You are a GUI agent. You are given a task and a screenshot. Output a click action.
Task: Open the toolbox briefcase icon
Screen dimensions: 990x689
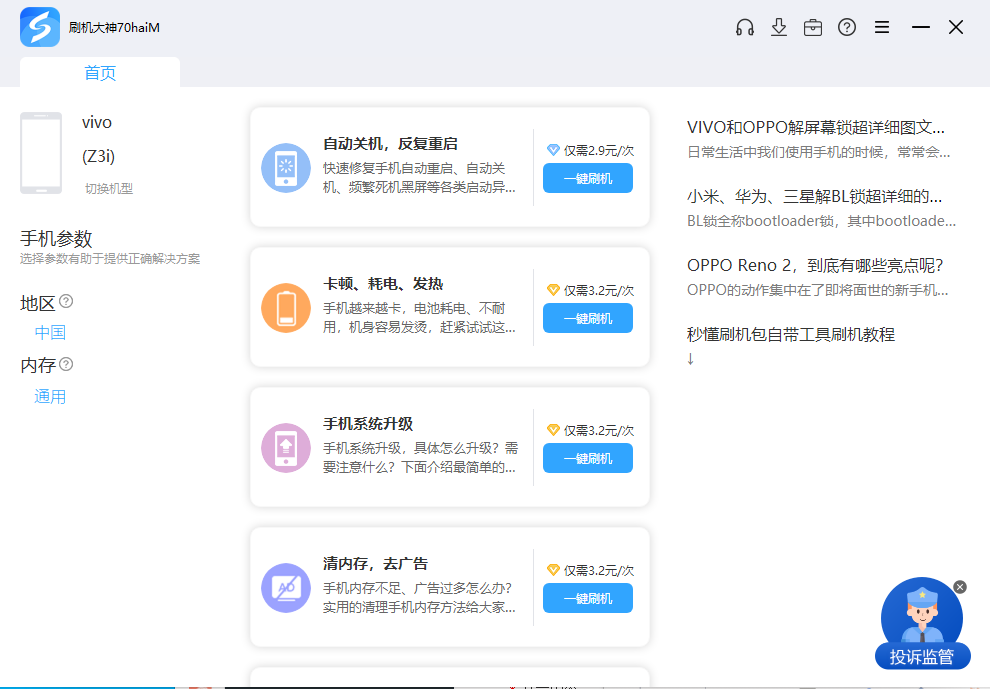tap(813, 27)
